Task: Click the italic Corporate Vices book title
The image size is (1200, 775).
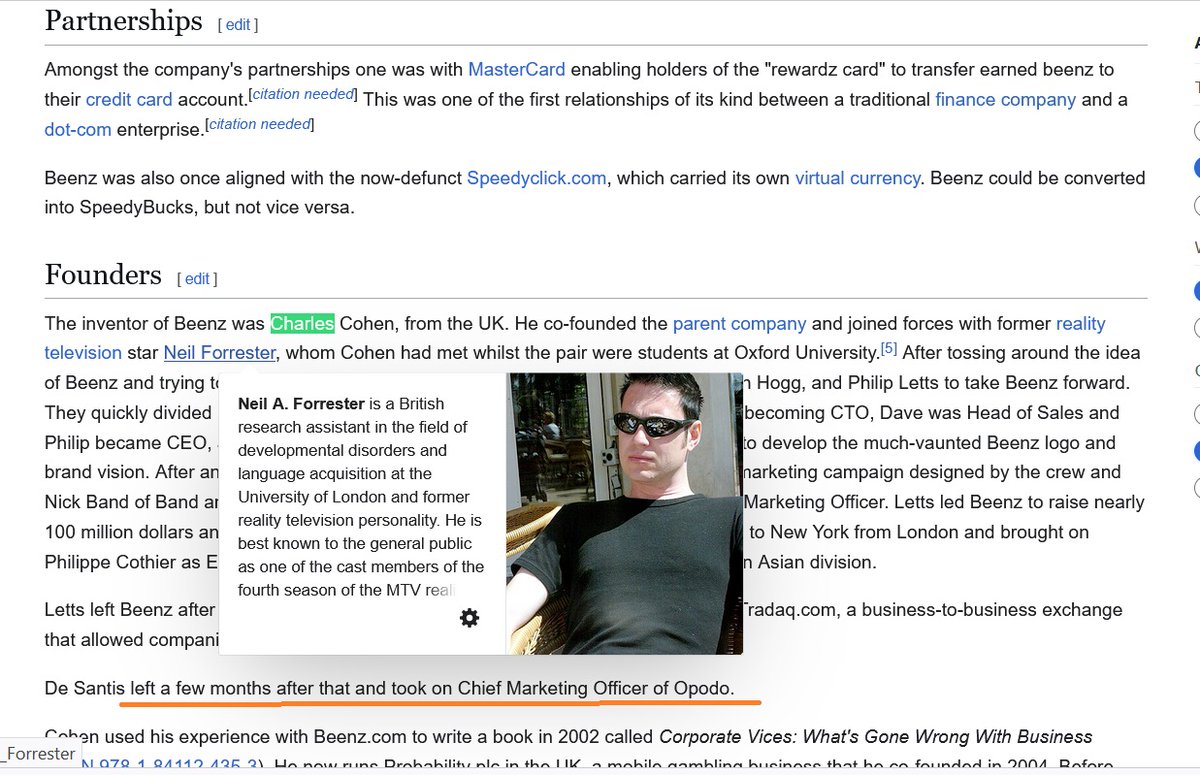Action: click(876, 737)
